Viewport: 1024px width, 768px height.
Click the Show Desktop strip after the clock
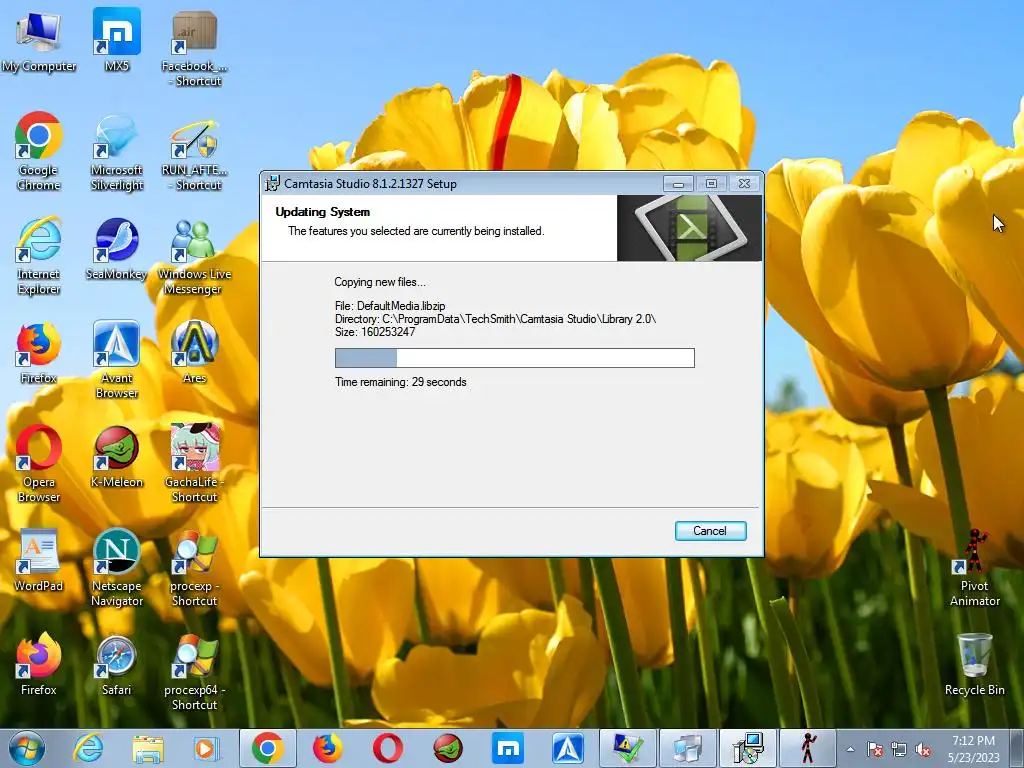point(1018,749)
